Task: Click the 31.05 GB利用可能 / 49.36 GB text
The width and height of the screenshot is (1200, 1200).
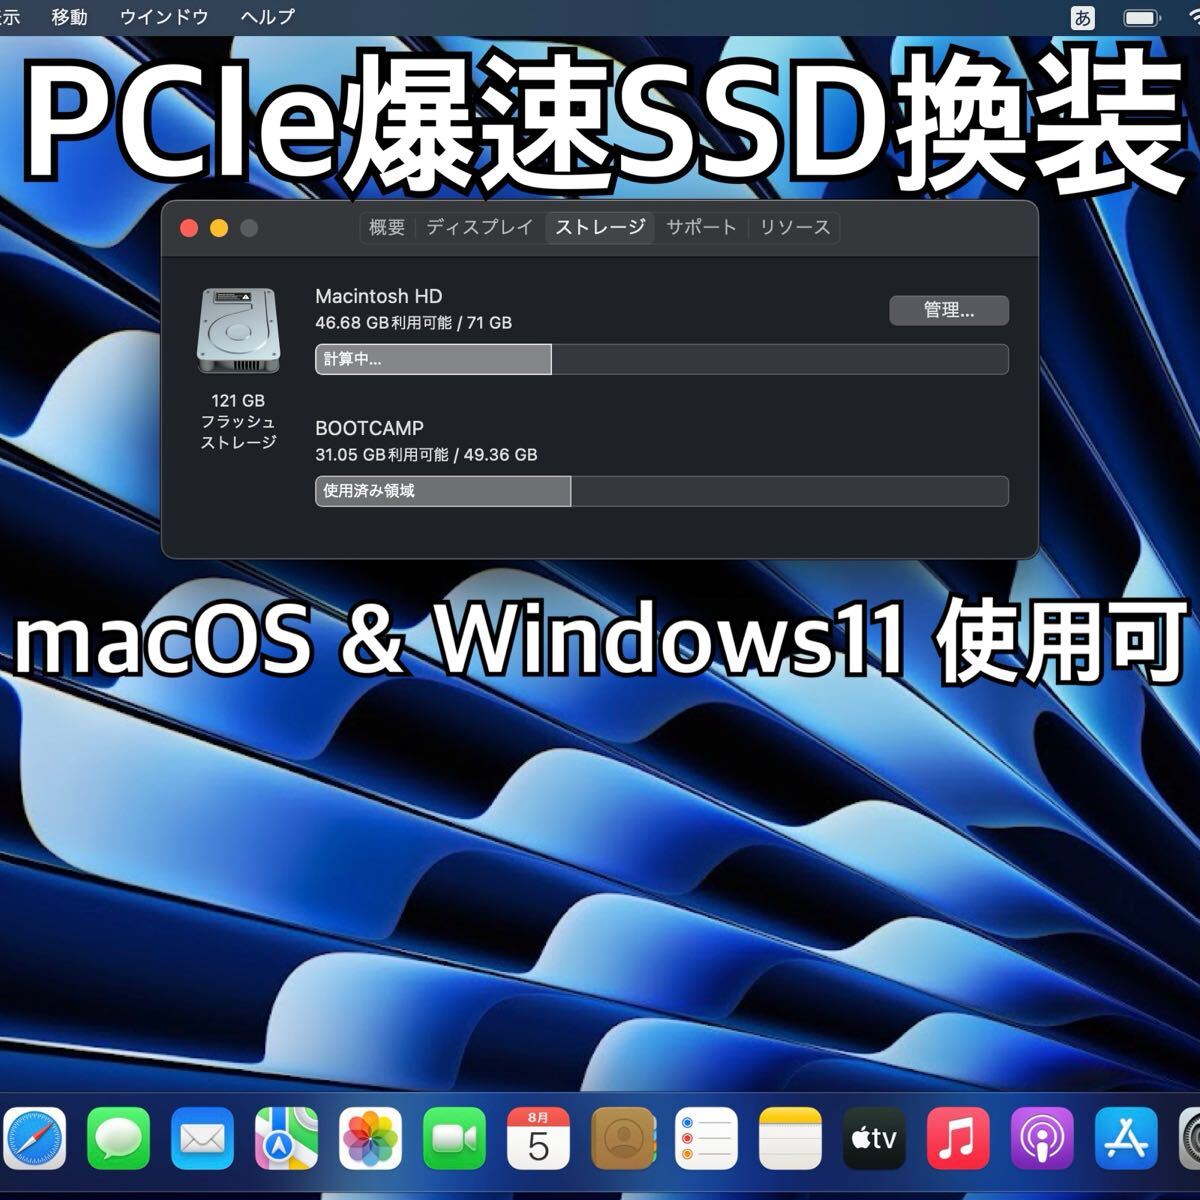Action: click(426, 455)
